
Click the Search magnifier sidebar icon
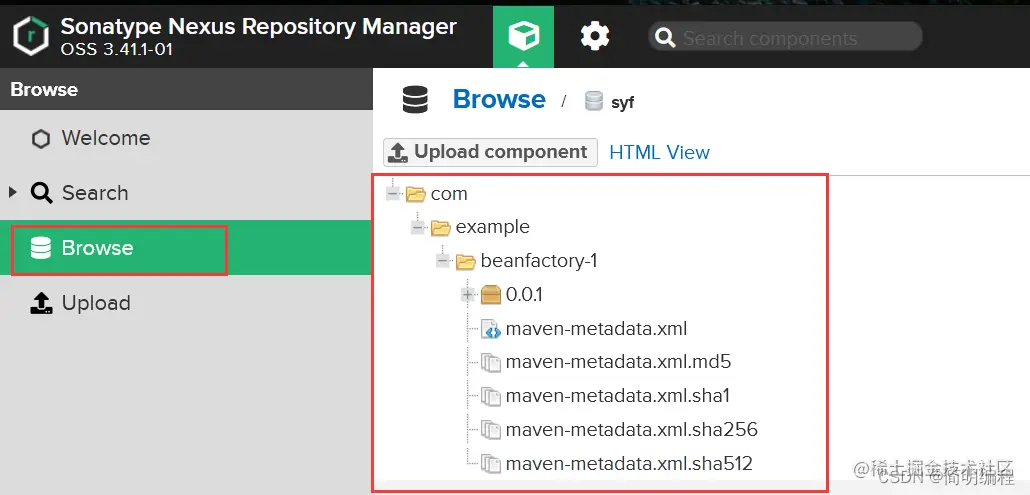tap(41, 193)
